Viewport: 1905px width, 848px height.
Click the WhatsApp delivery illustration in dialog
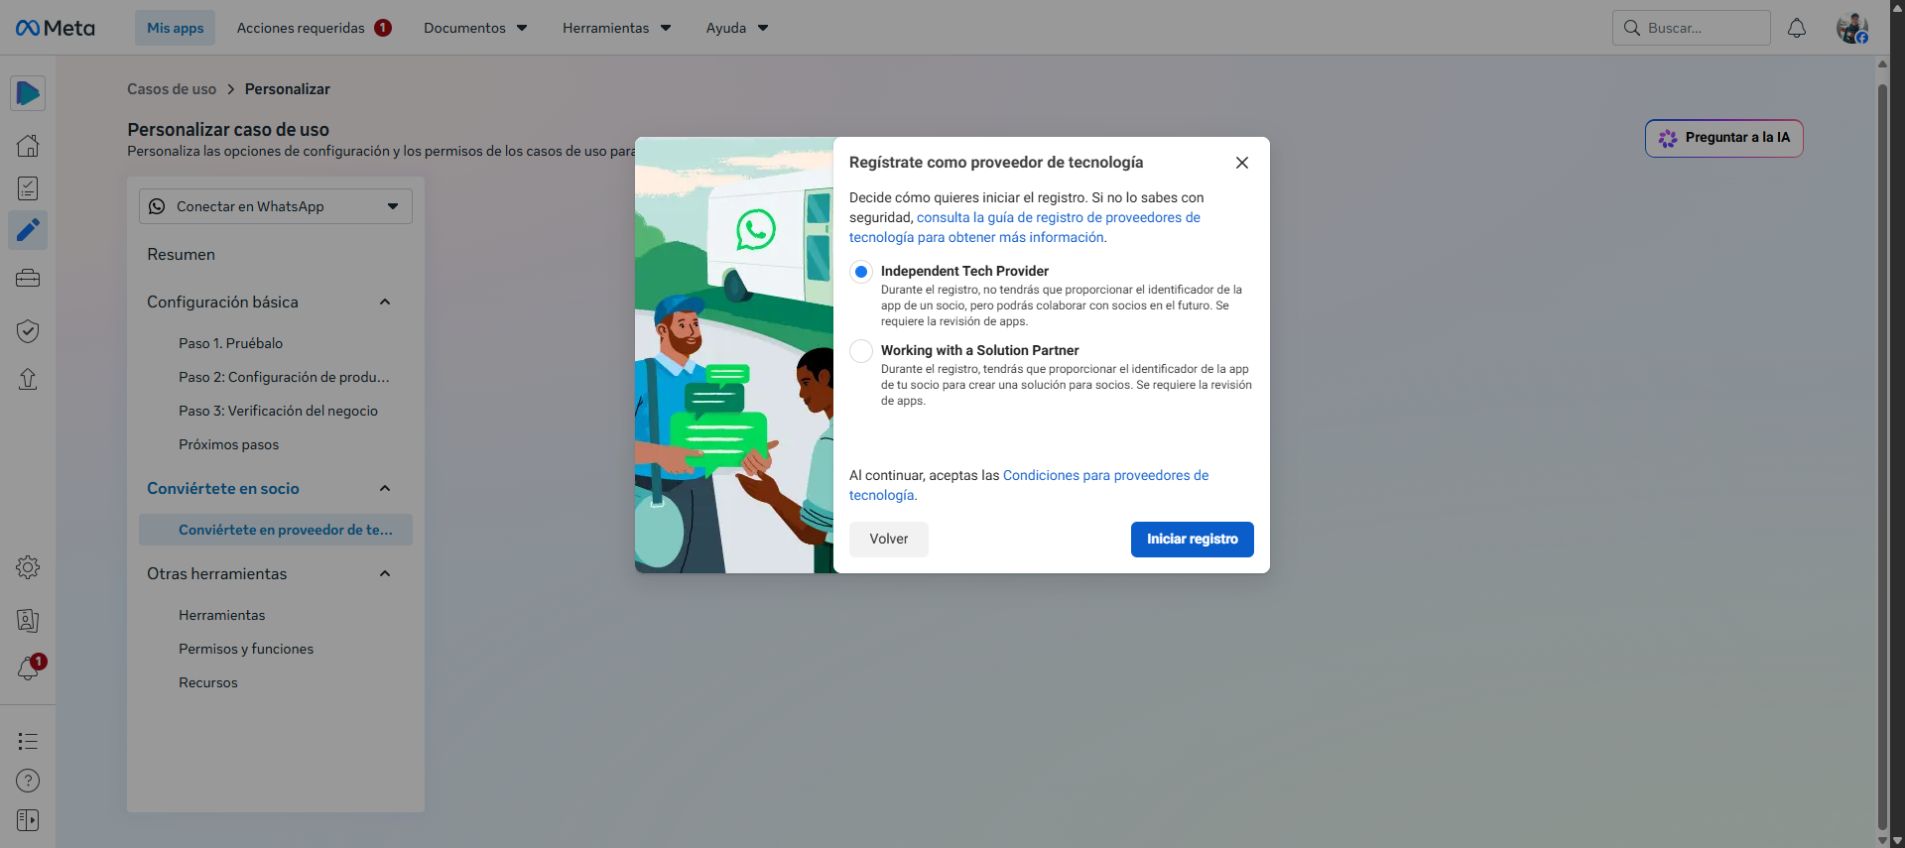[x=734, y=355]
